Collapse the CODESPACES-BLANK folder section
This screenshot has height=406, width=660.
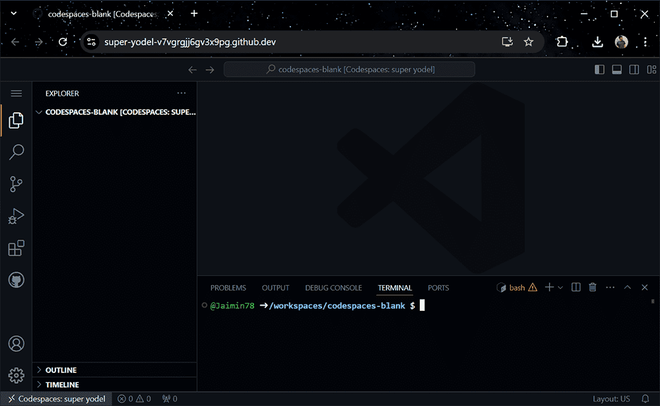pos(115,112)
